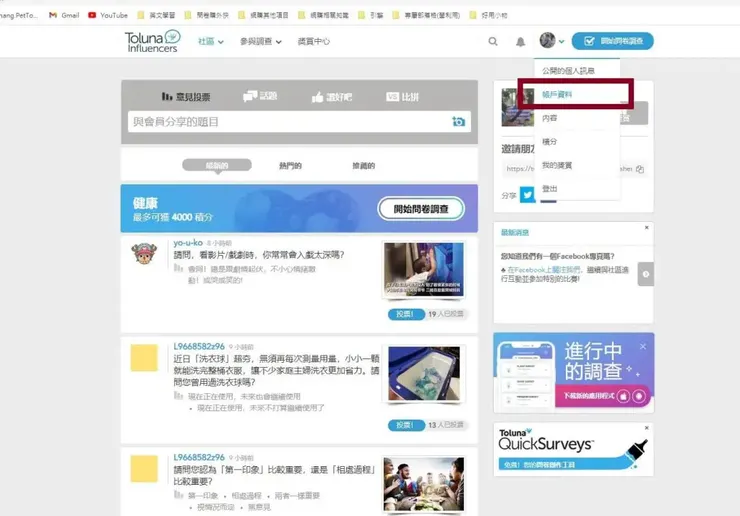Click yo-u-ko's Chopper avatar
This screenshot has width=740, height=516.
(x=144, y=254)
